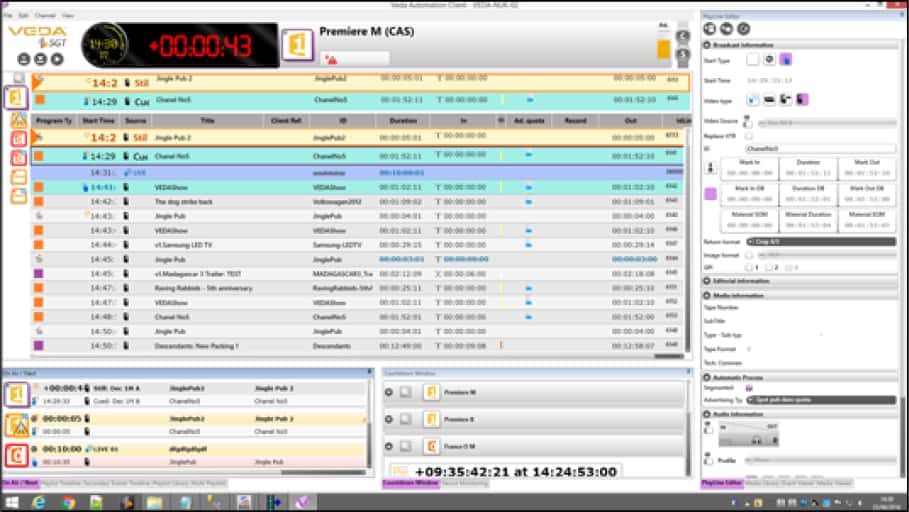The width and height of the screenshot is (909, 512).
Task: Open the Return format Crop 4/3 dropdown
Action: (821, 242)
